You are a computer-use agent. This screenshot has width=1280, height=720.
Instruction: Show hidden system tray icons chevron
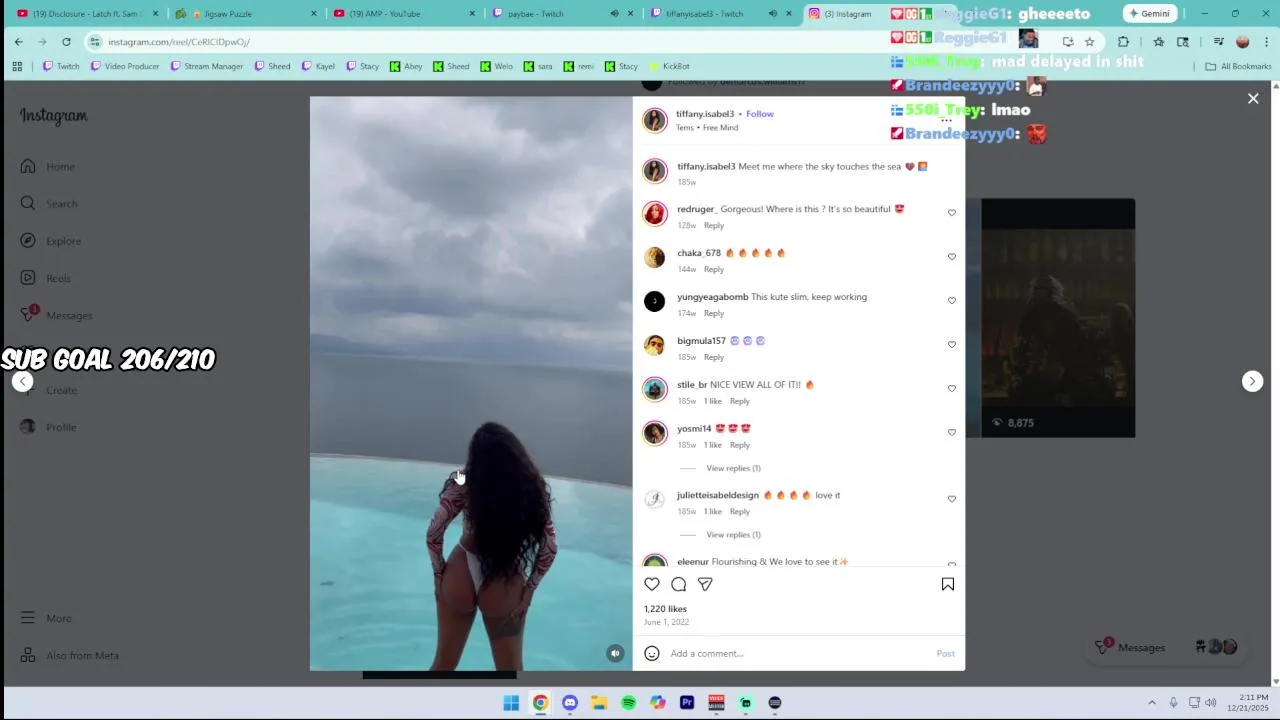[1152, 703]
